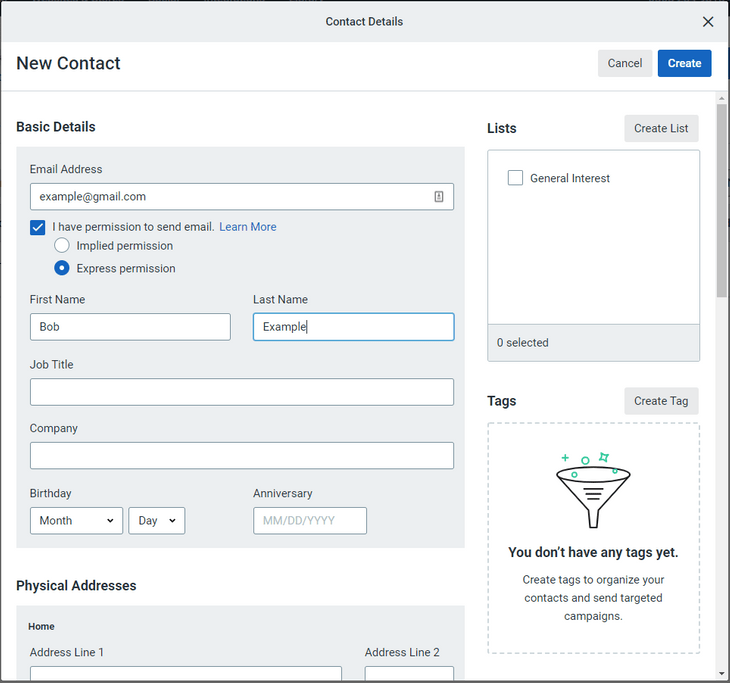Click the Address Line 1 field

[x=186, y=674]
